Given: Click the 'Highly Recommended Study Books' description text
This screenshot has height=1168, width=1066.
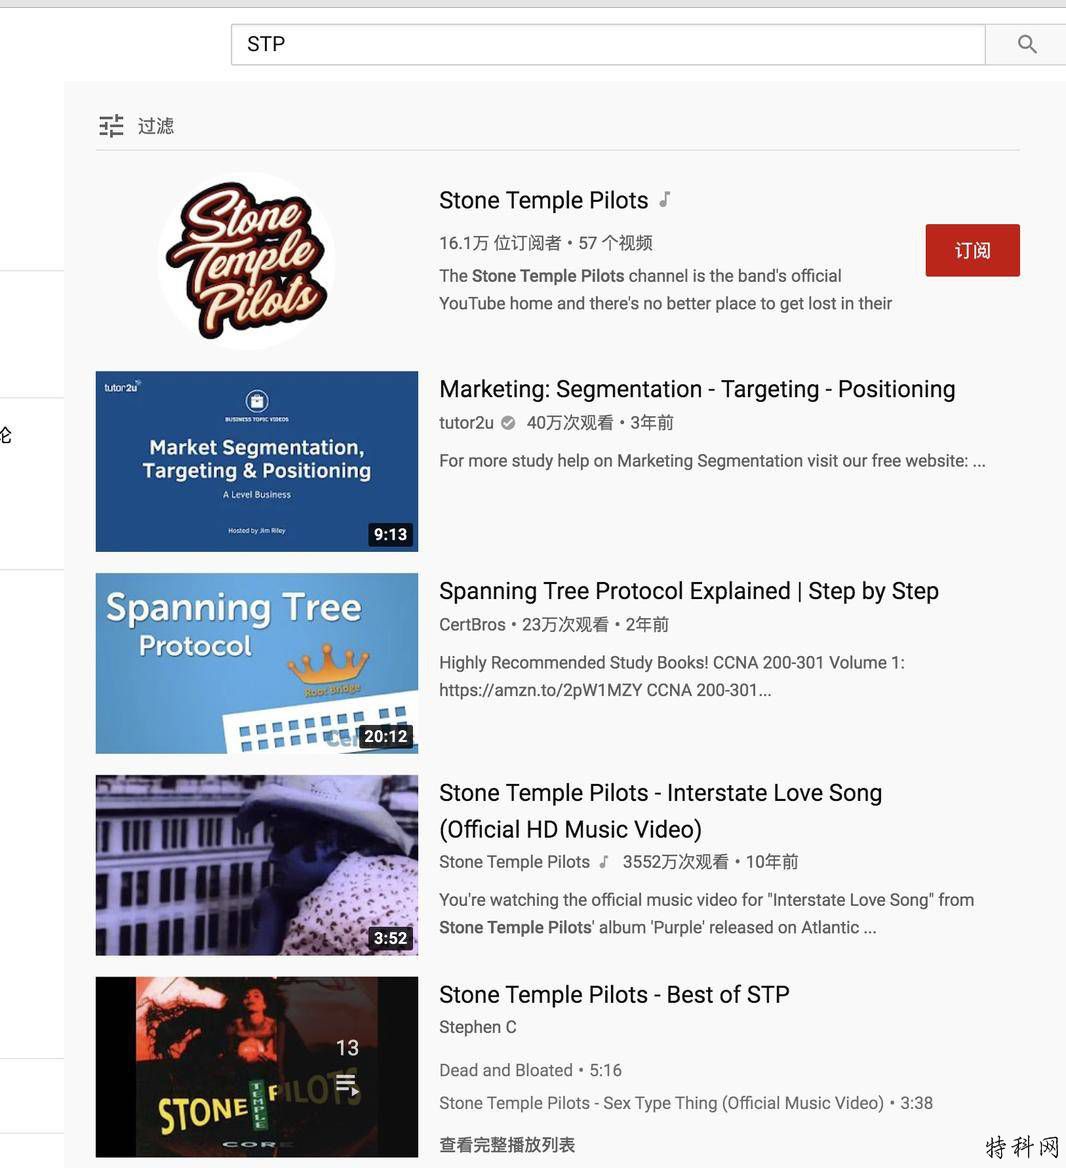Looking at the screenshot, I should (x=672, y=676).
